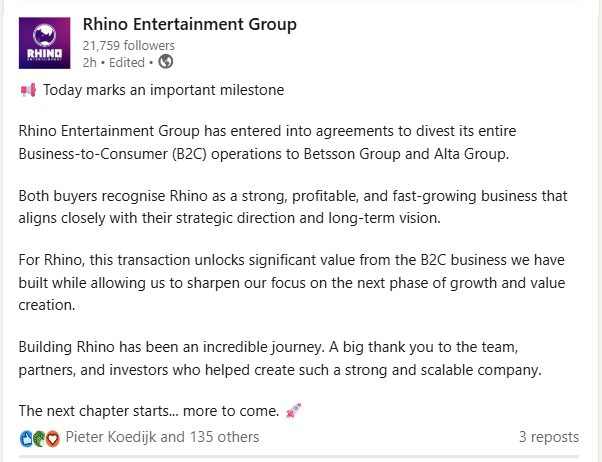
Task: Click the megaphone emoji in the post
Action: click(27, 90)
